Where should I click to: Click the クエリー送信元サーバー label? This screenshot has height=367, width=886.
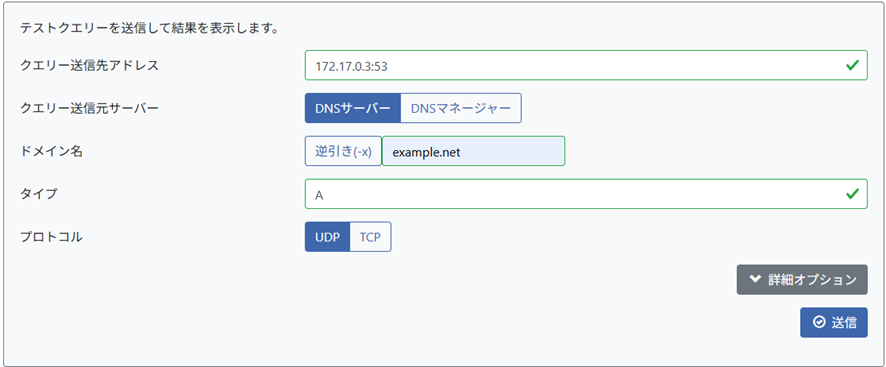point(89,108)
